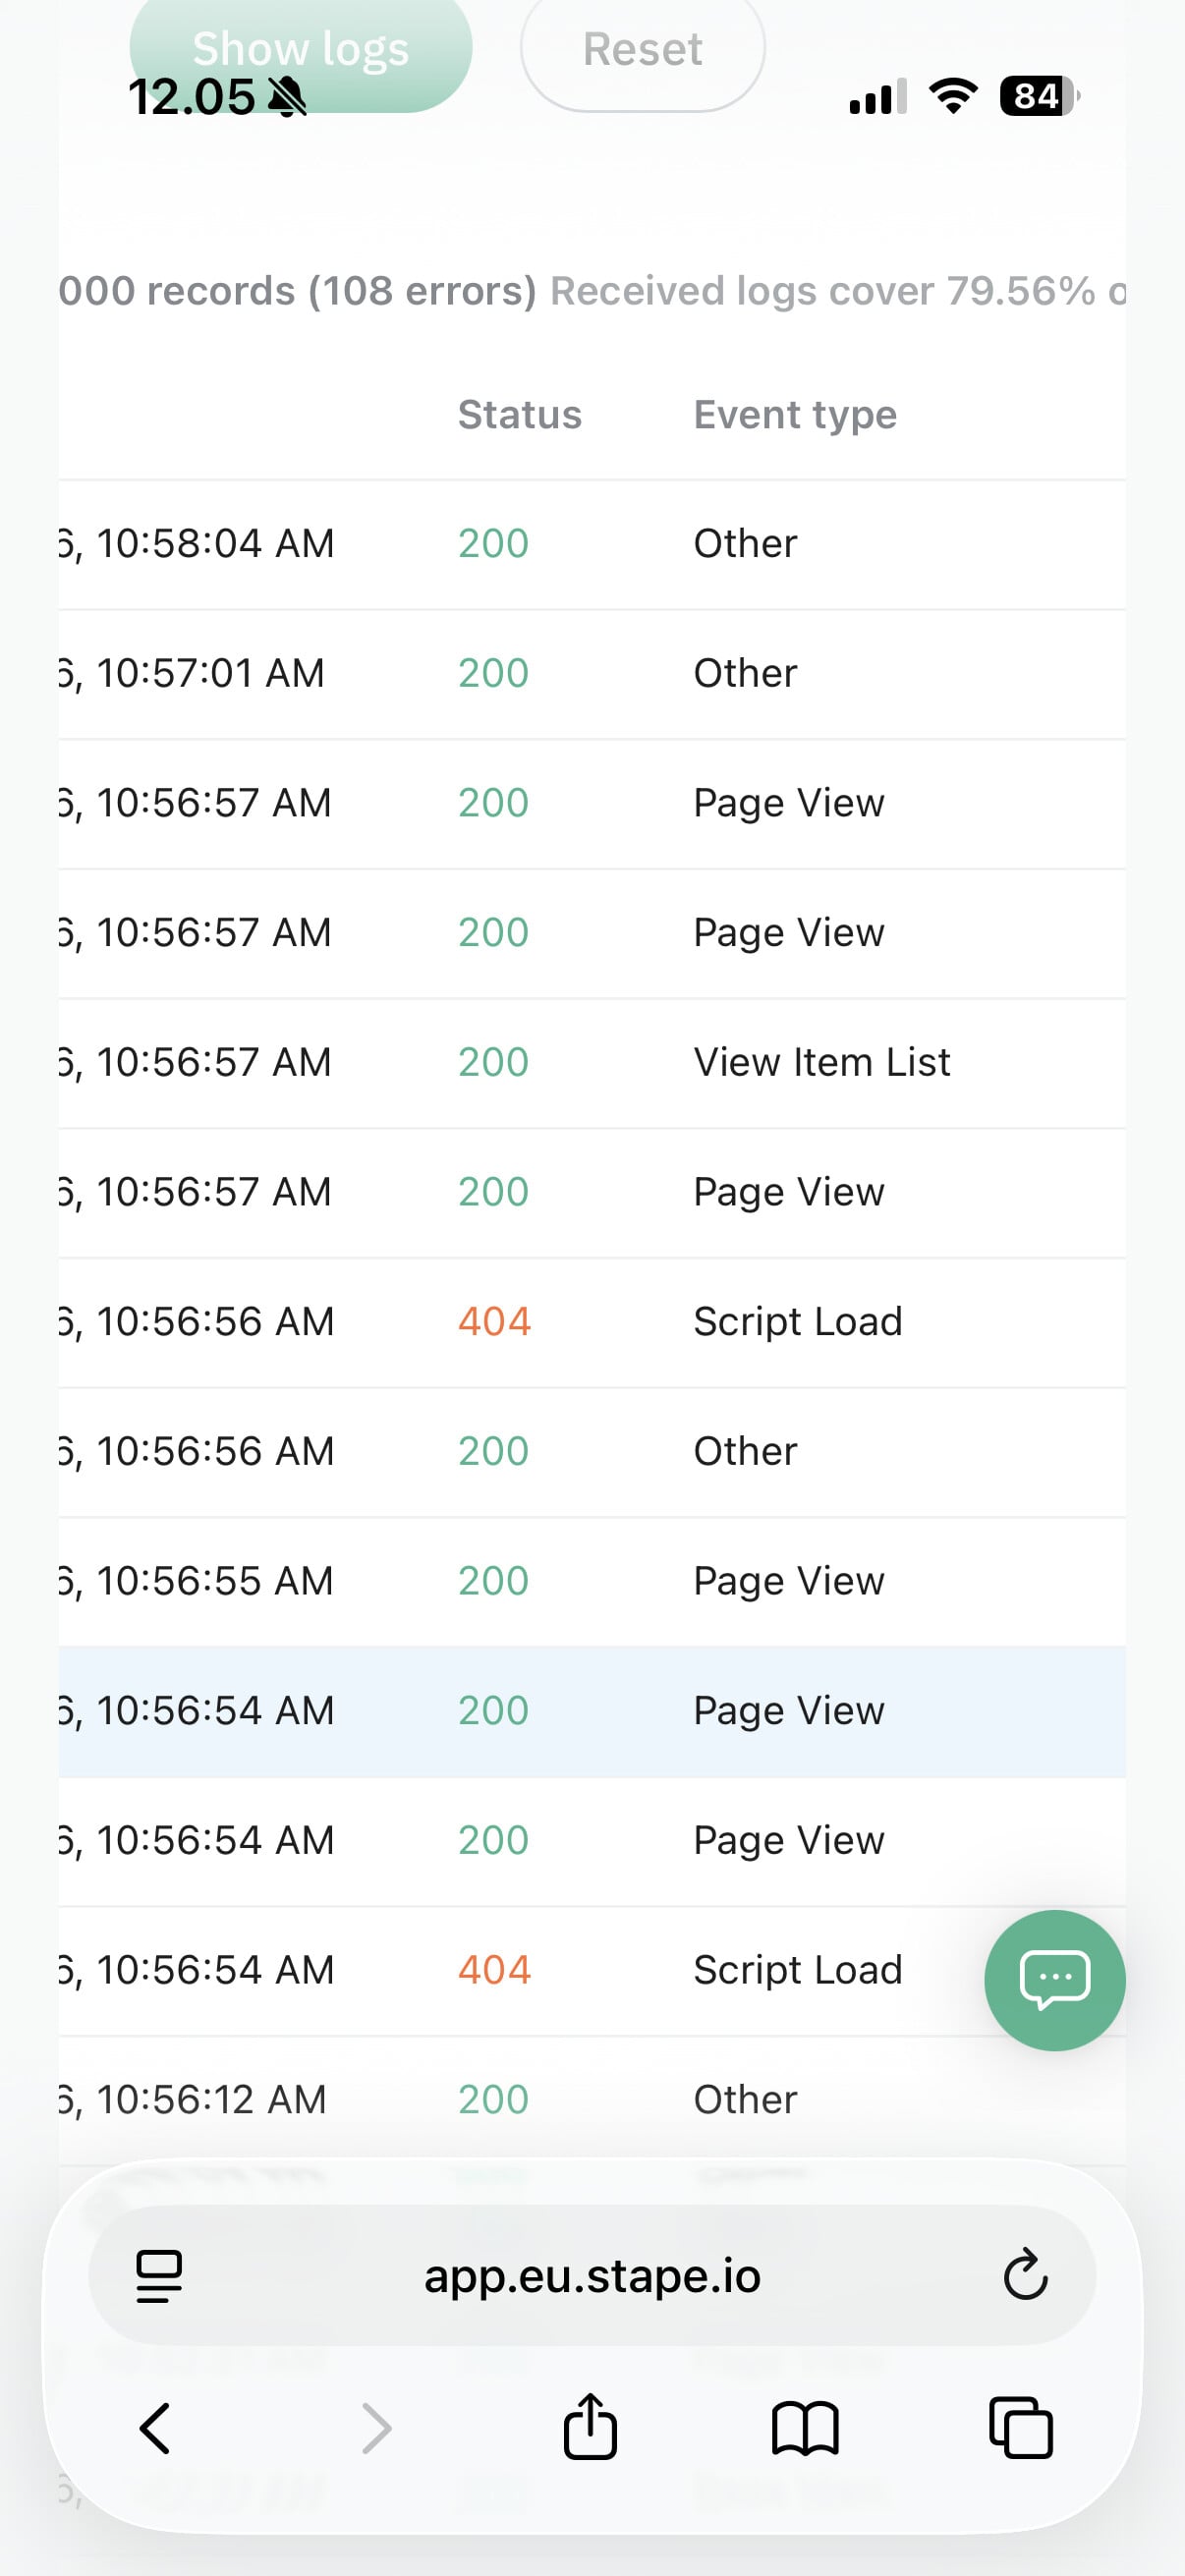
Task: Open the 10:56:54 AM 404 Script Load row
Action: [x=590, y=1970]
